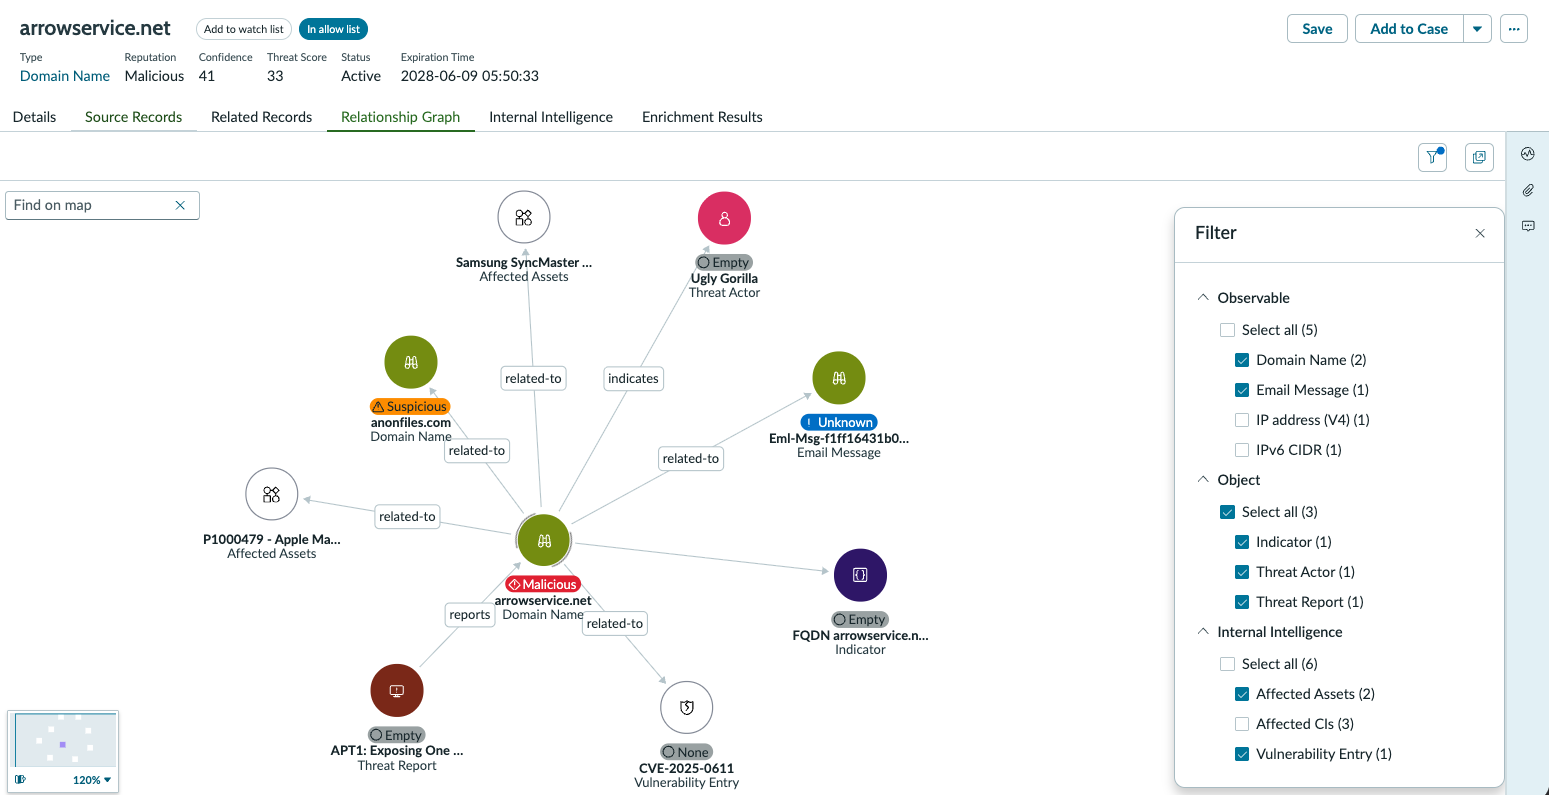Select the FQDN arrowservice indicator node

(x=860, y=575)
